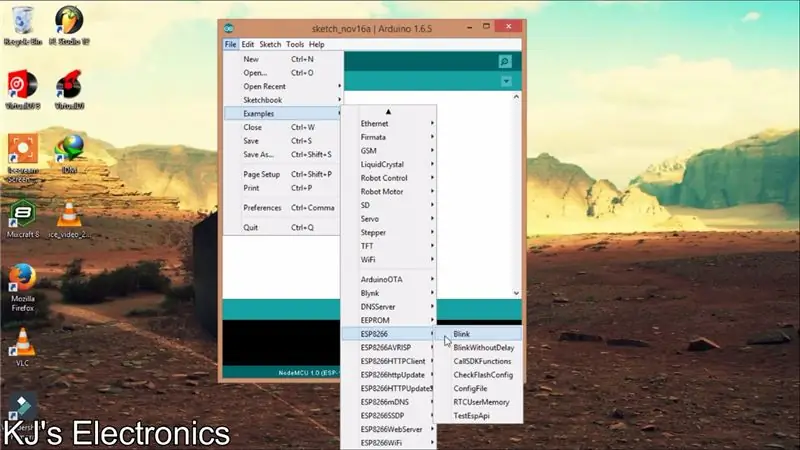Screen dimensions: 800x450
Task: Open the Tools menu
Action: (x=295, y=44)
